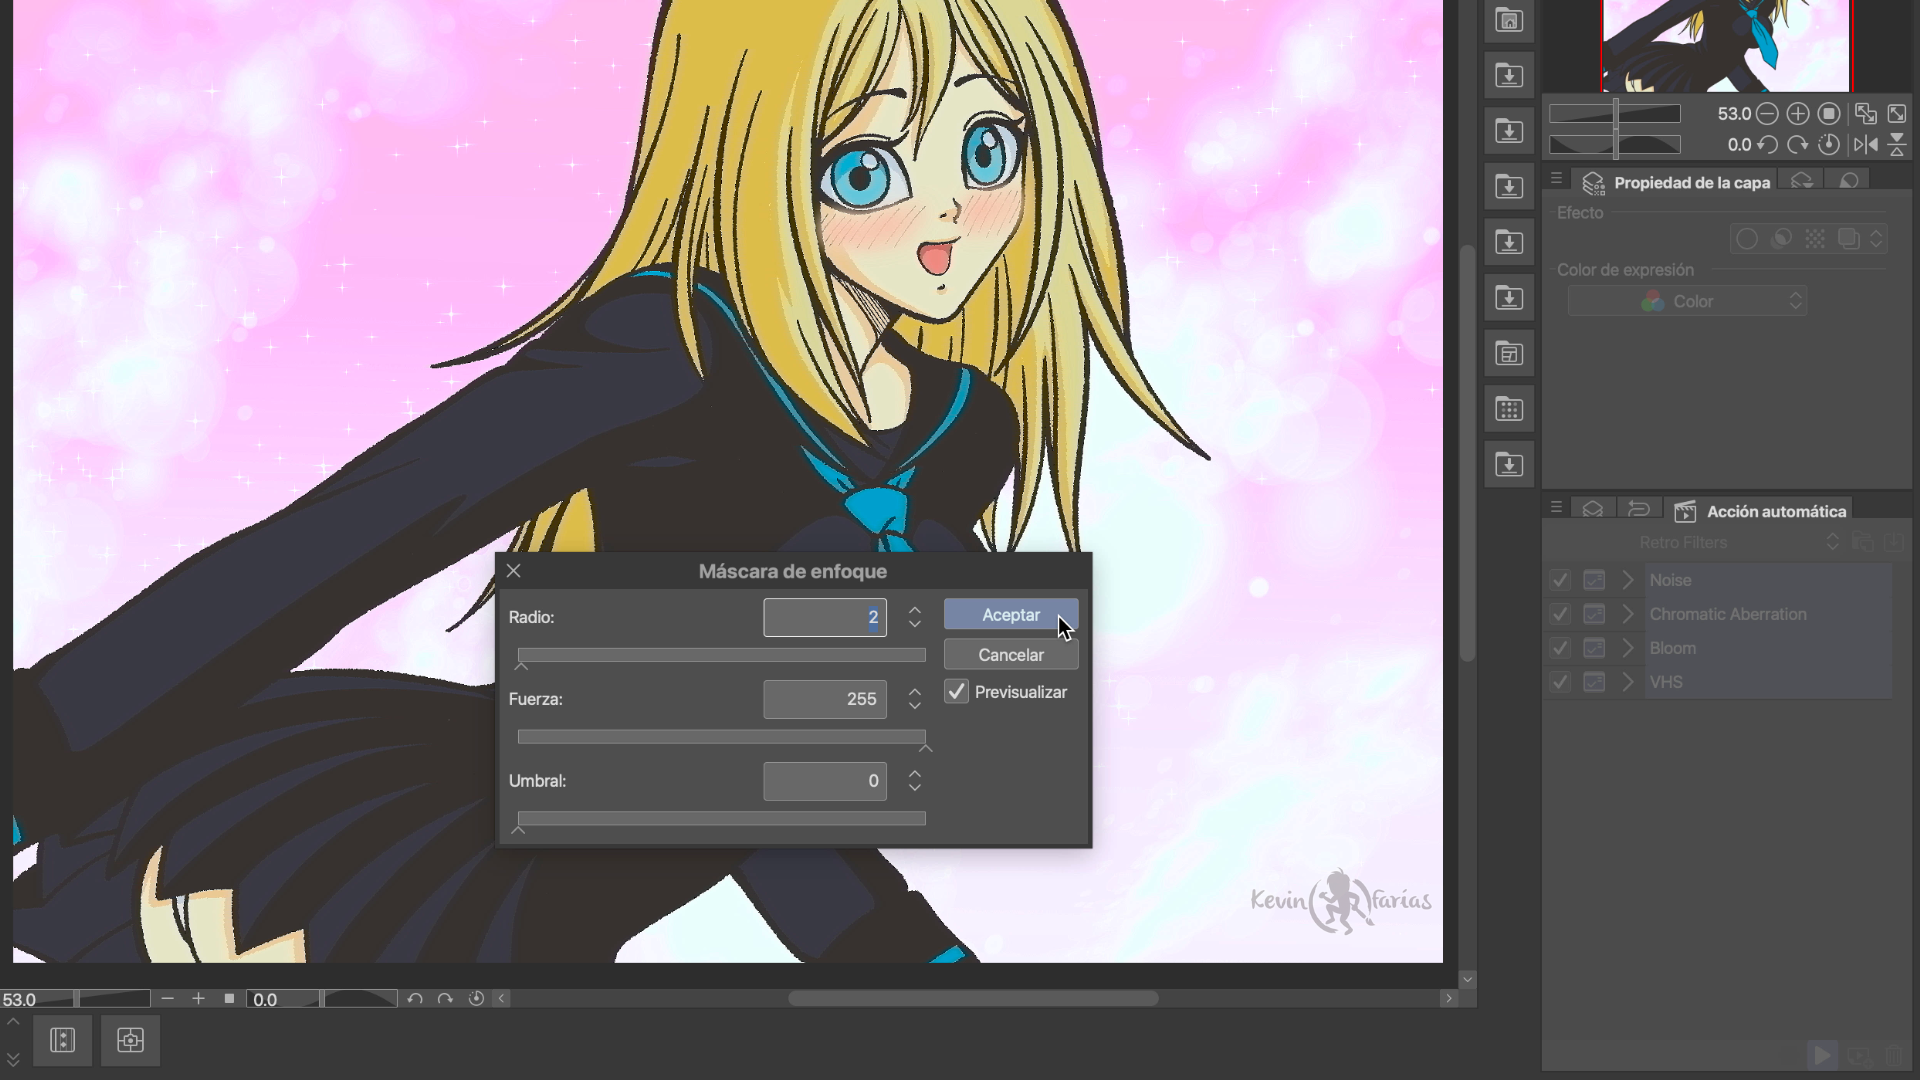This screenshot has height=1080, width=1920.
Task: Switch to the Acción automática tab
Action: click(1762, 511)
